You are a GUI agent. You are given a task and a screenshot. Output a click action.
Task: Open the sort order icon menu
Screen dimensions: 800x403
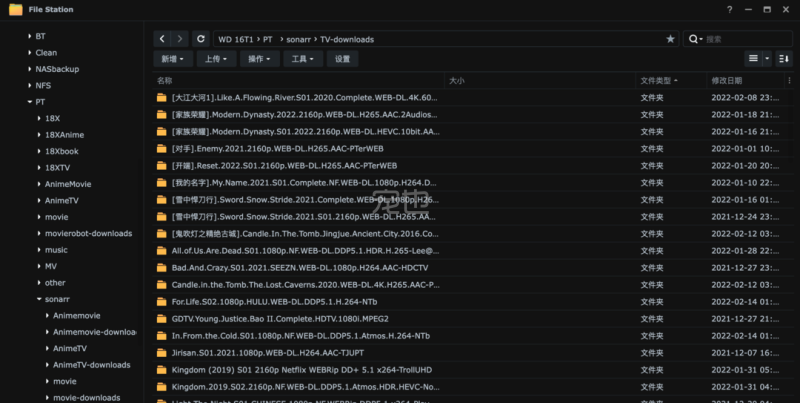tap(784, 59)
